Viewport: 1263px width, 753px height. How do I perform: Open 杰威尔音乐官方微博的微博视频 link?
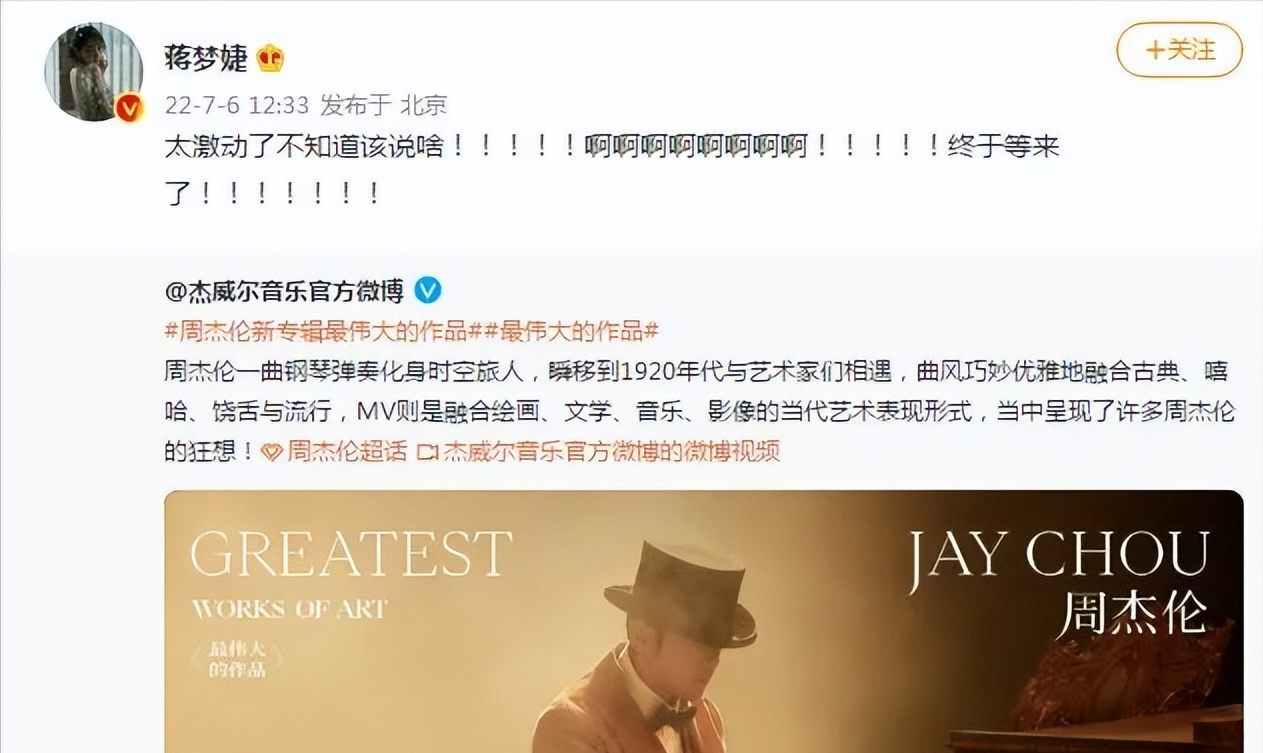(610, 452)
